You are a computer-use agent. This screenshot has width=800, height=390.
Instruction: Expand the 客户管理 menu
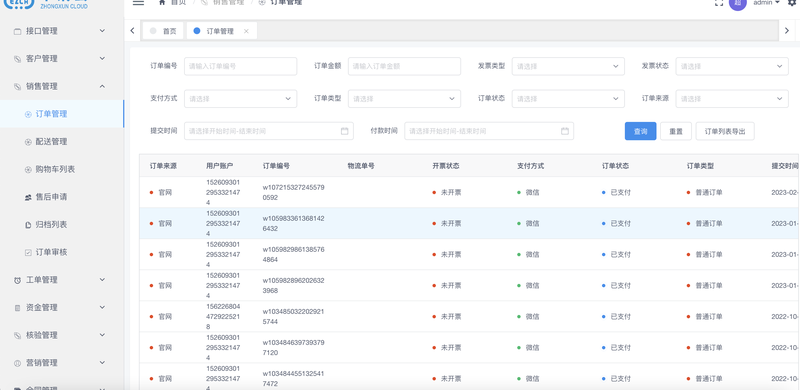[102, 58]
